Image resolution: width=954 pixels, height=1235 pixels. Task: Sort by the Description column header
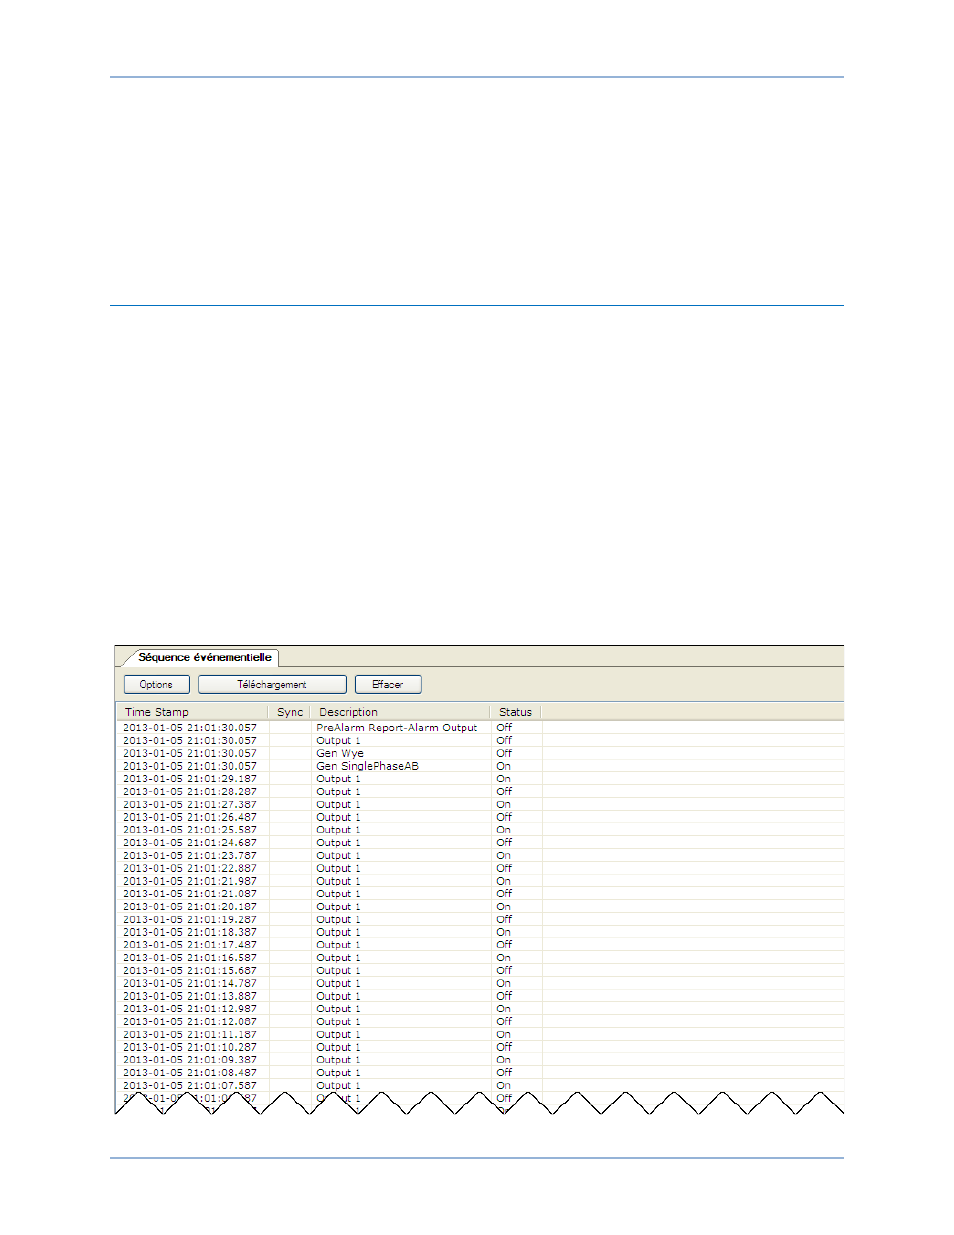[x=401, y=712]
